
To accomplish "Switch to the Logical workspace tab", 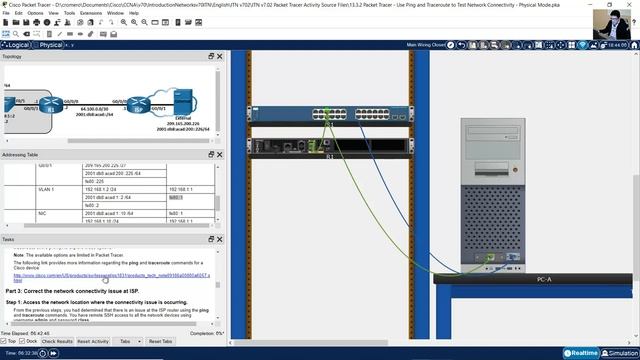I will 16,45.
